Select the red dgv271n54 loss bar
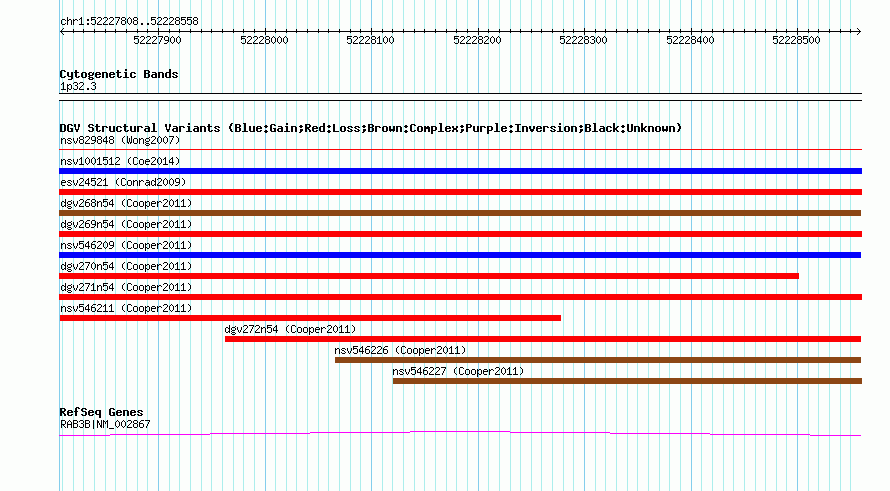This screenshot has height=491, width=890. pos(460,297)
